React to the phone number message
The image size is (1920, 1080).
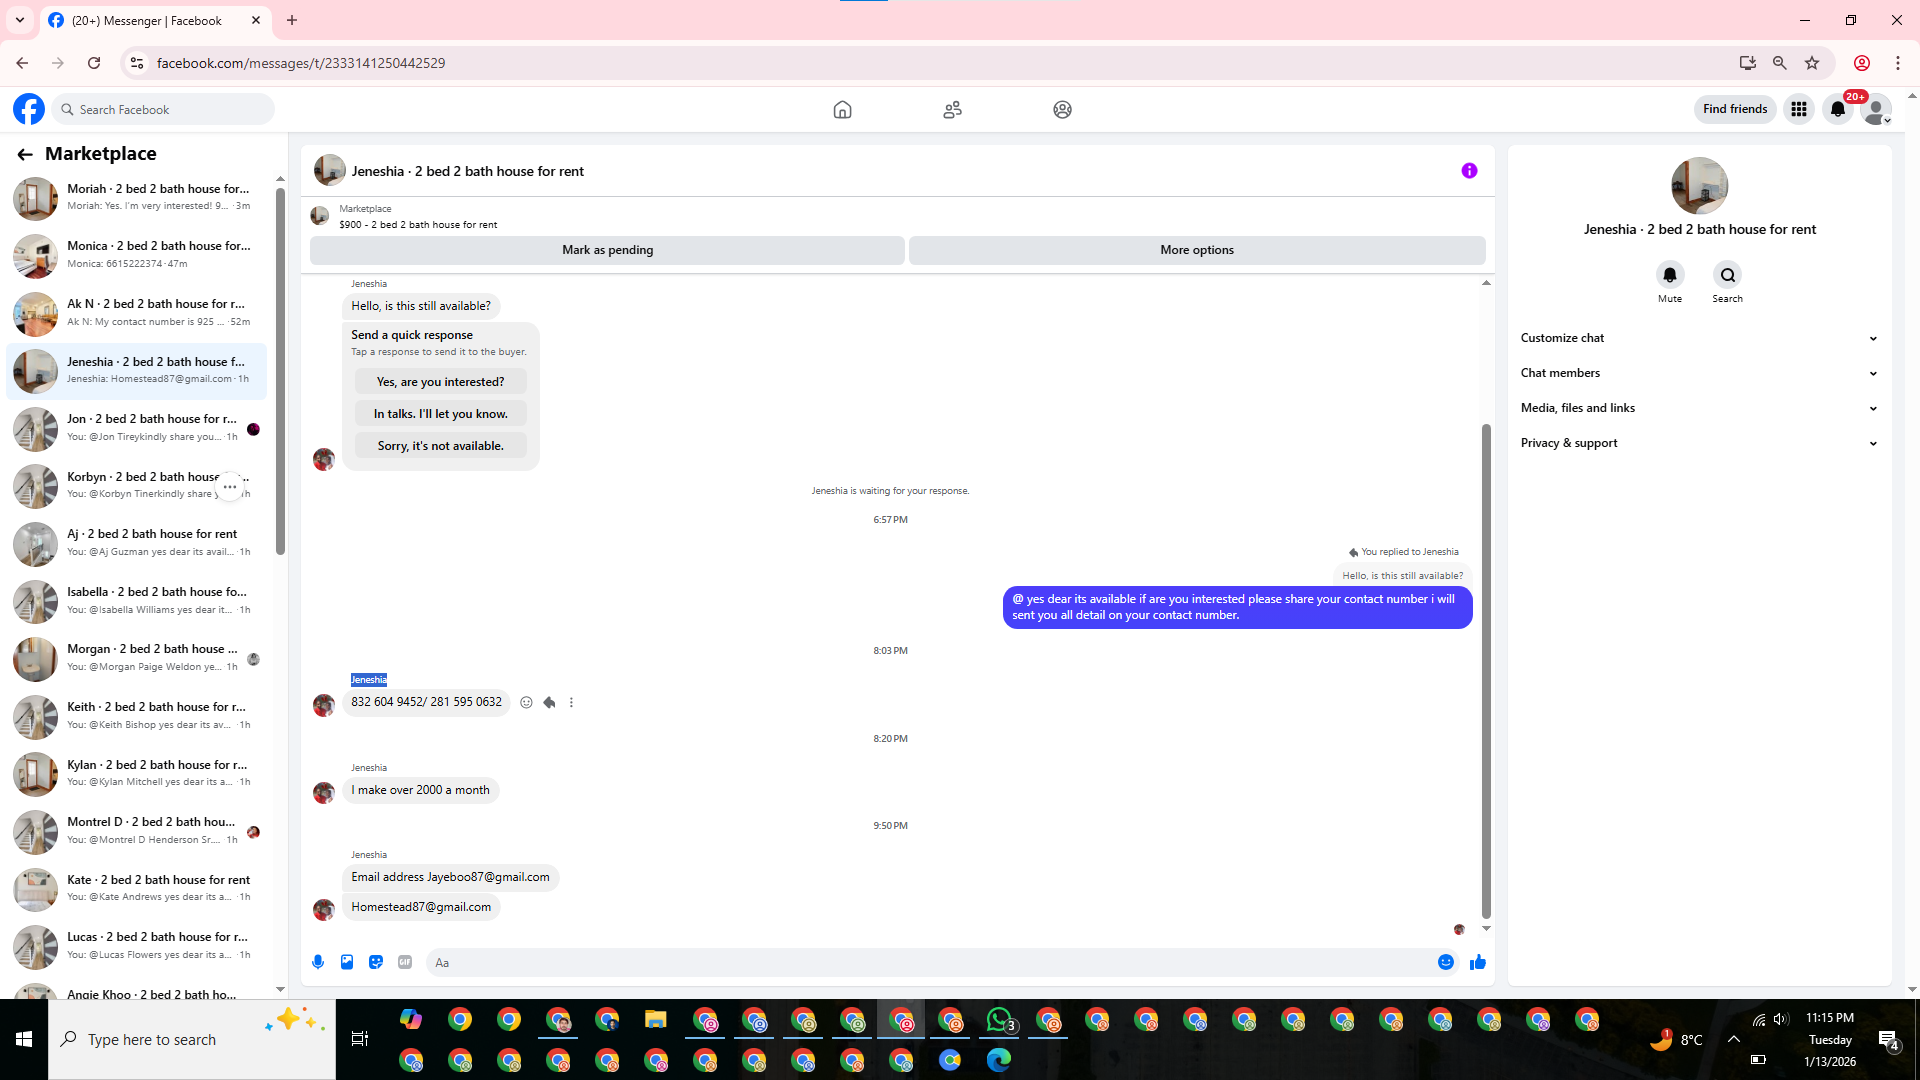coord(527,703)
